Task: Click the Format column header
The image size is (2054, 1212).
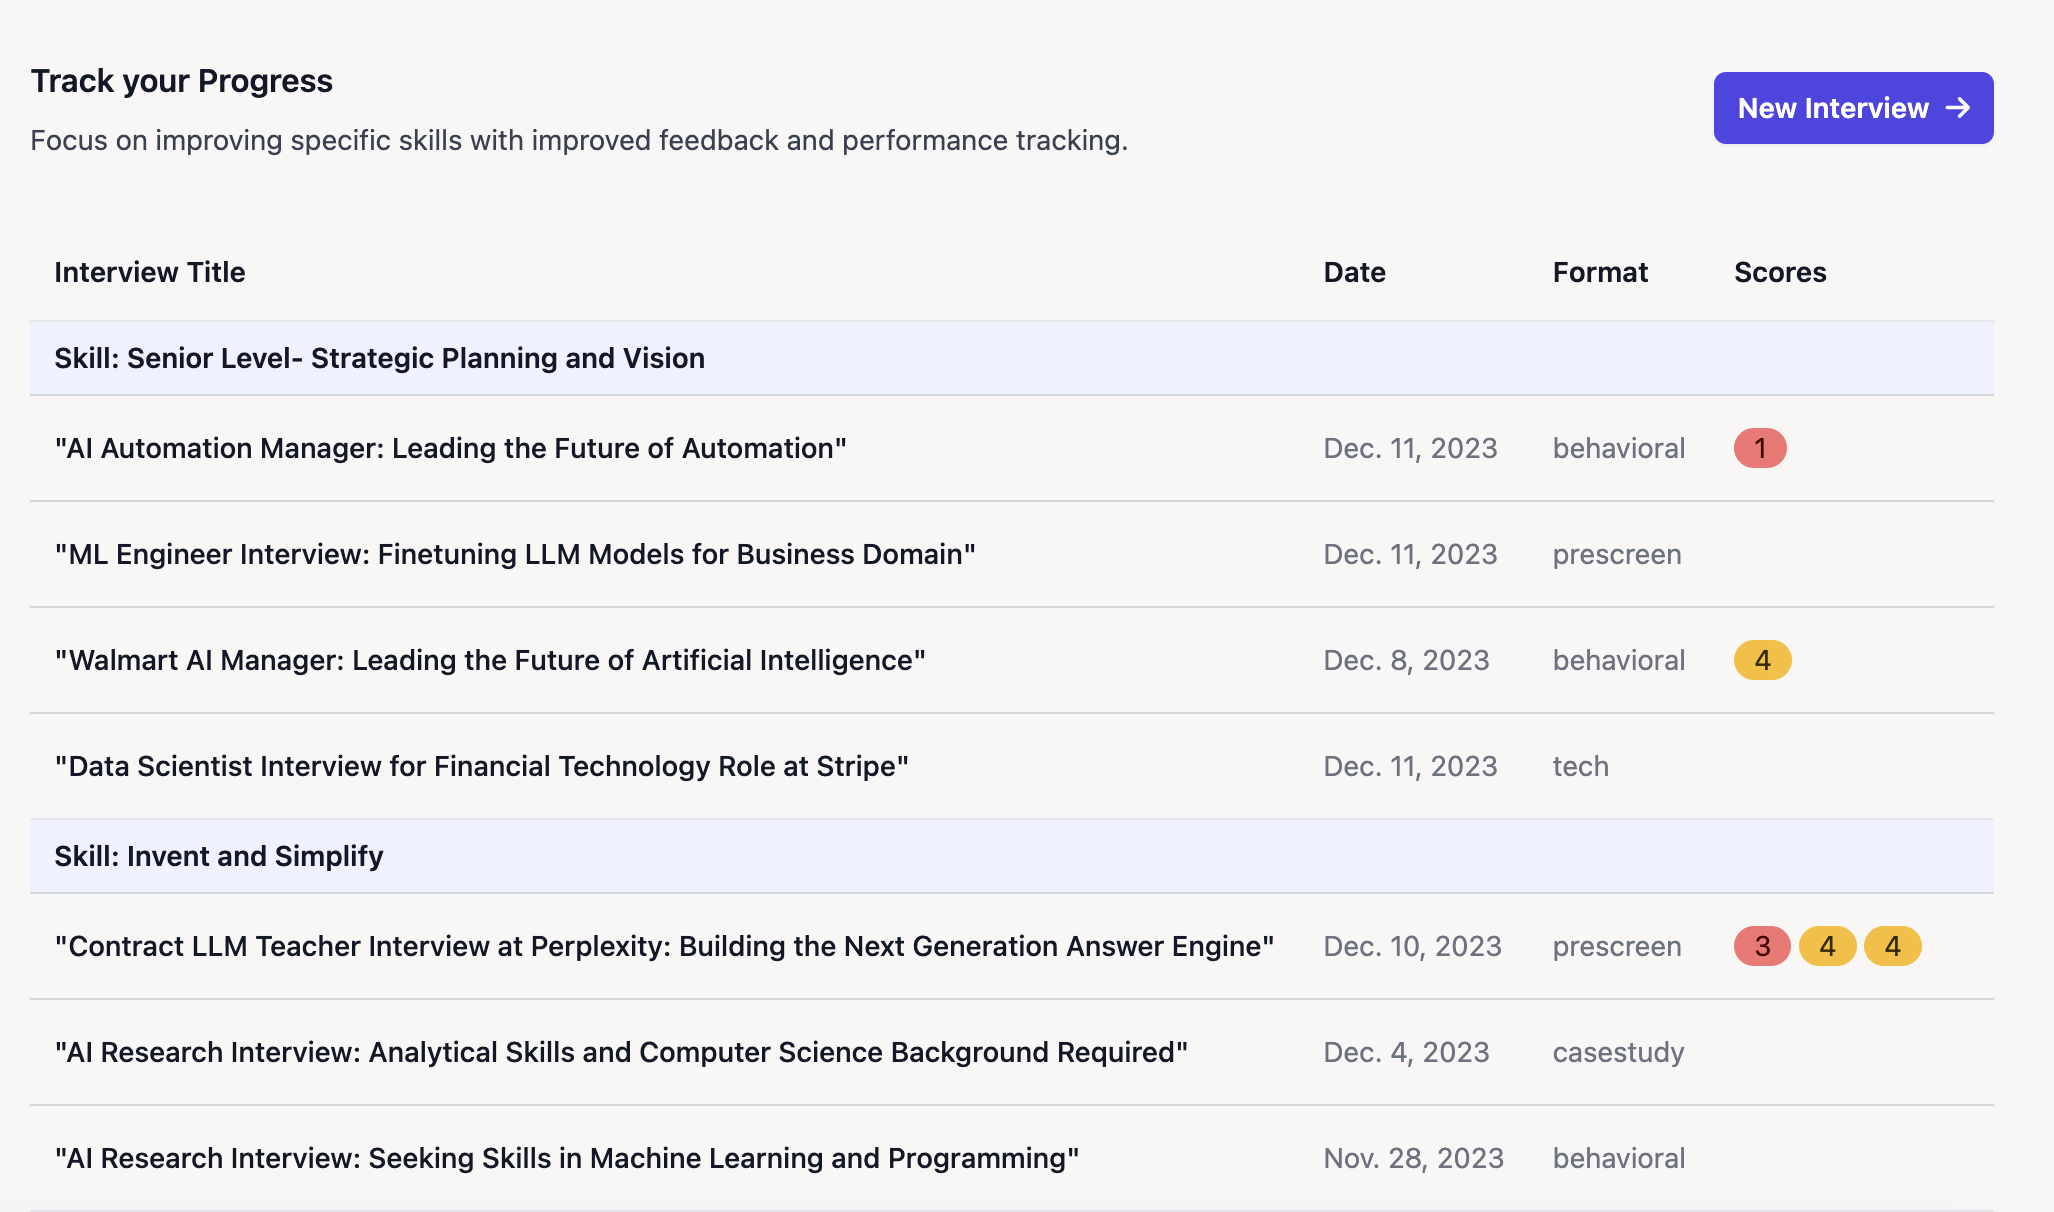Action: tap(1600, 272)
